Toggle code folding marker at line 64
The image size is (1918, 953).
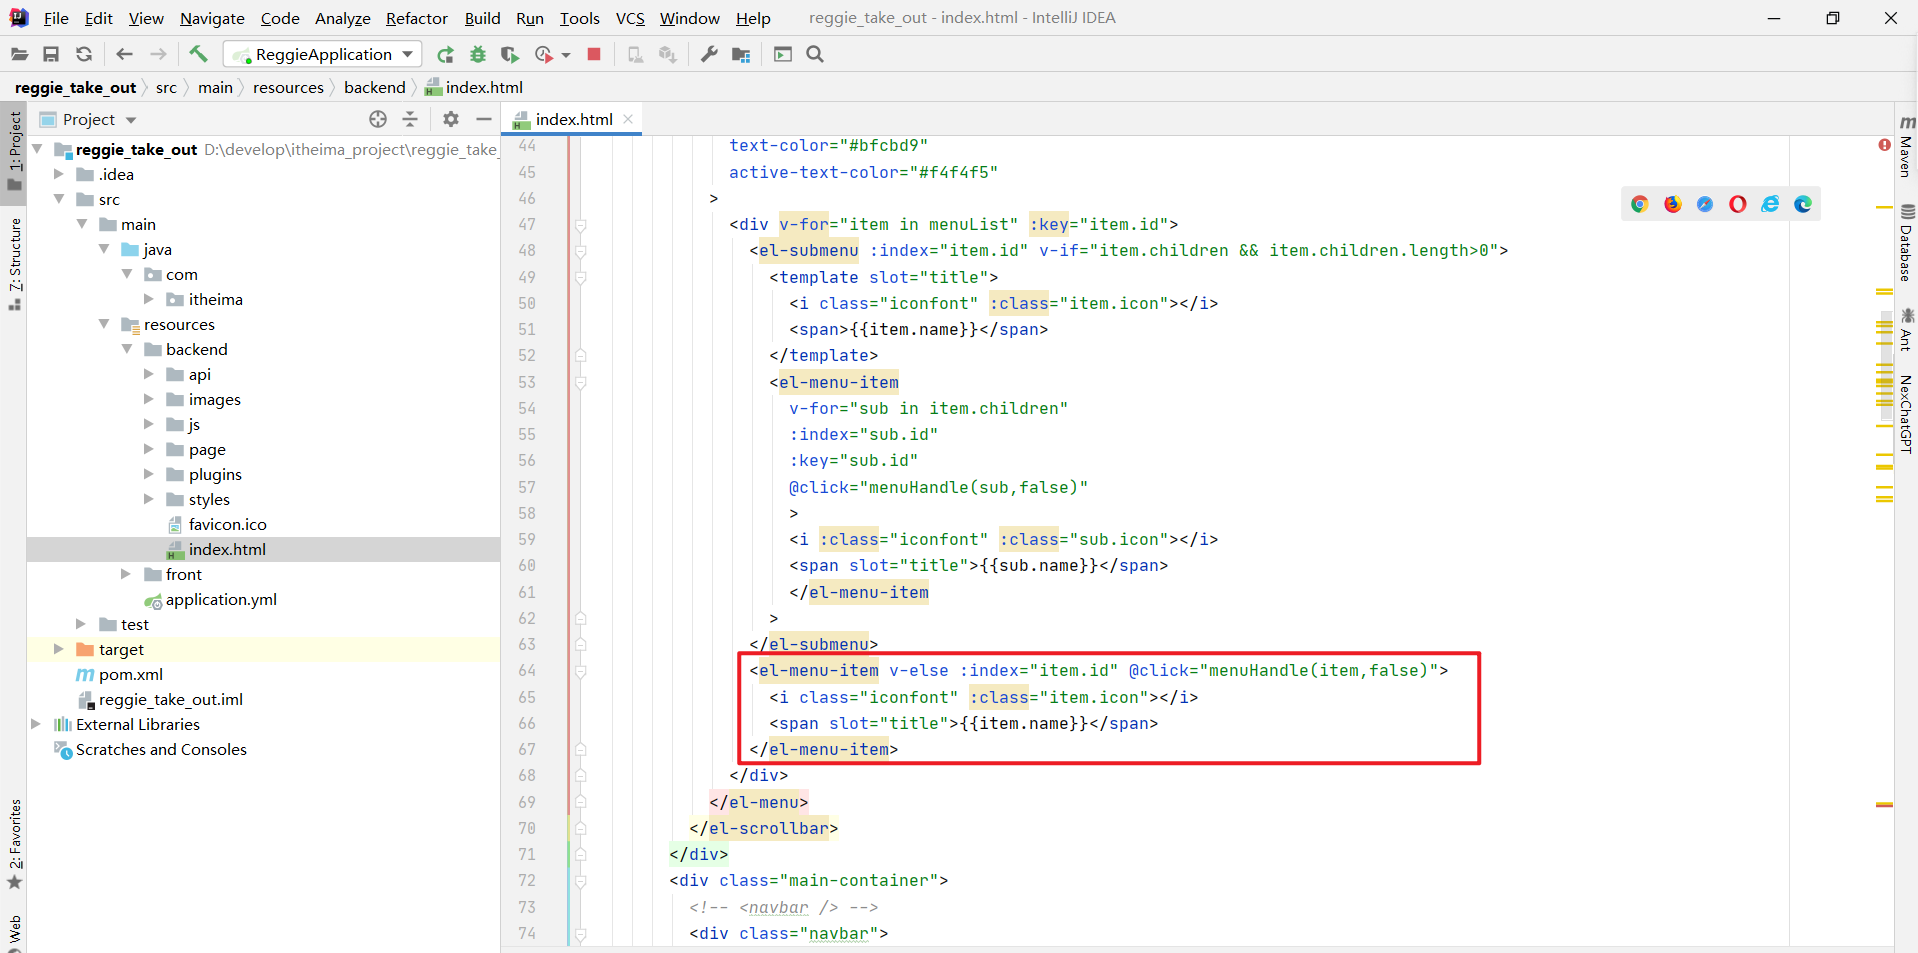581,671
